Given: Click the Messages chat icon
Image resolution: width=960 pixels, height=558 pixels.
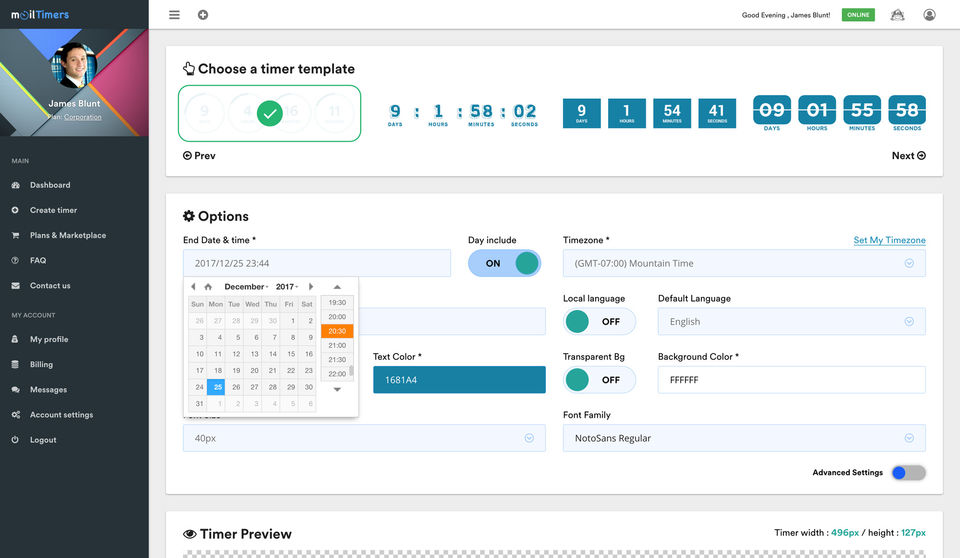Looking at the screenshot, I should coord(15,390).
